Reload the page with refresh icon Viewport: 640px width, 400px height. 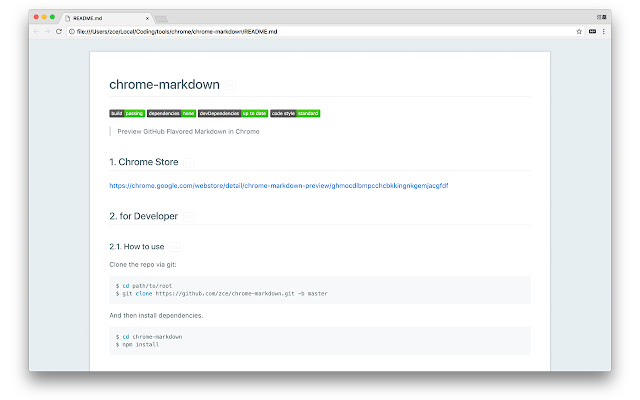[59, 31]
